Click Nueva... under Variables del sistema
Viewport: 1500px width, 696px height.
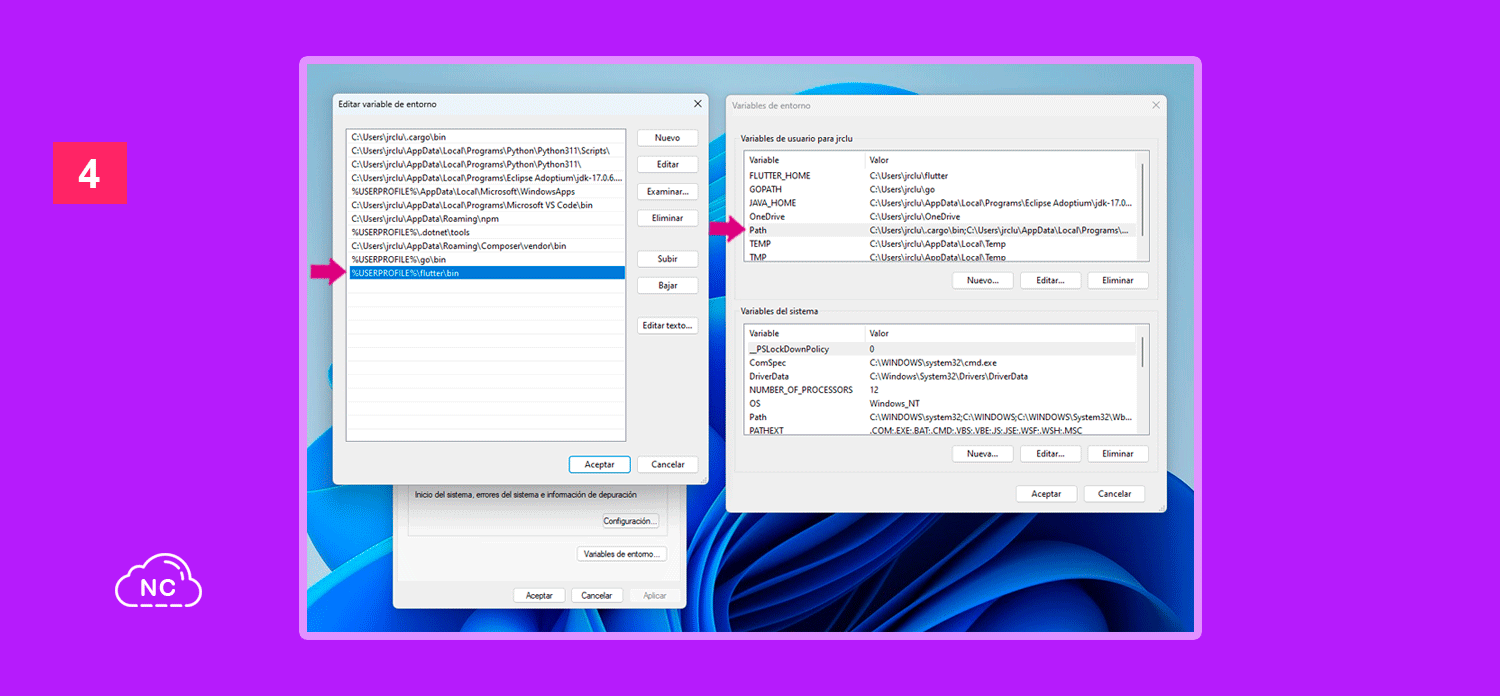[982, 454]
